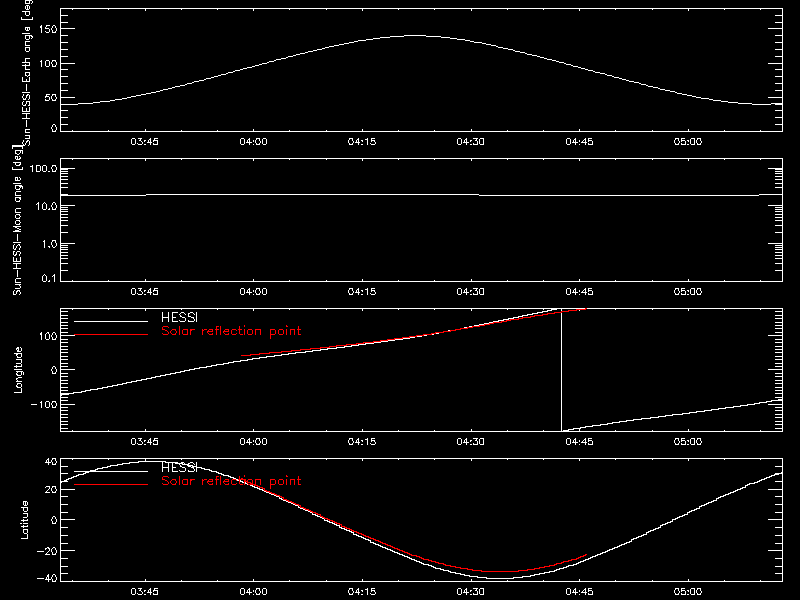Click the 100 tick on Sun-HESSI-Earth axis

tap(47, 63)
